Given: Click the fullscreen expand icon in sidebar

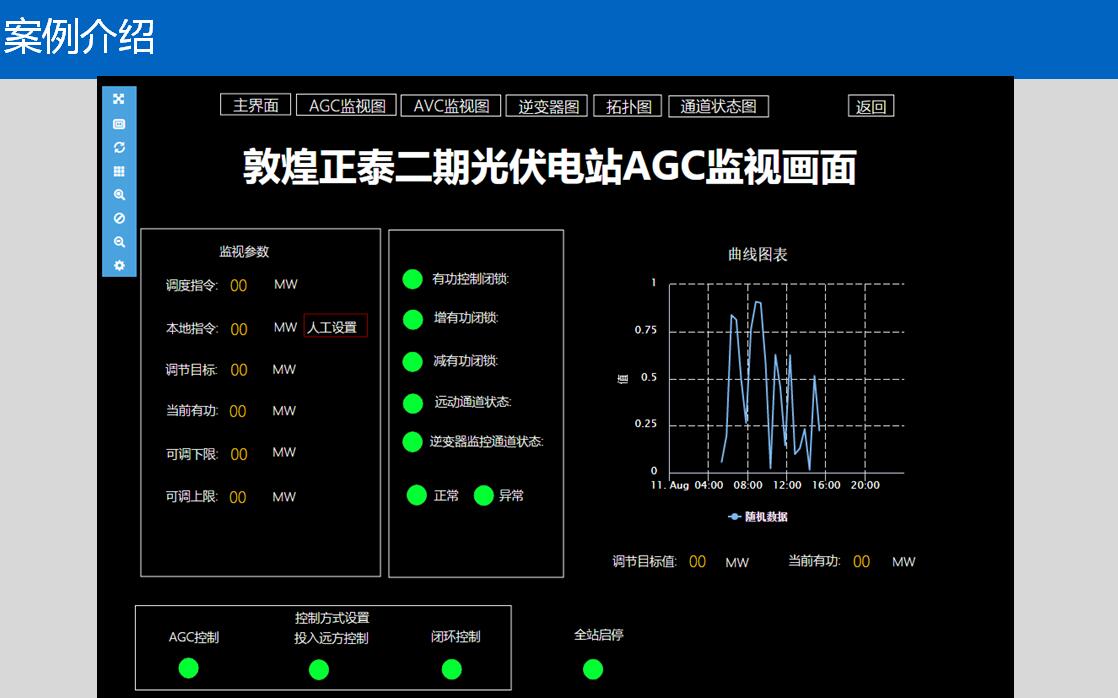Looking at the screenshot, I should pos(119,99).
